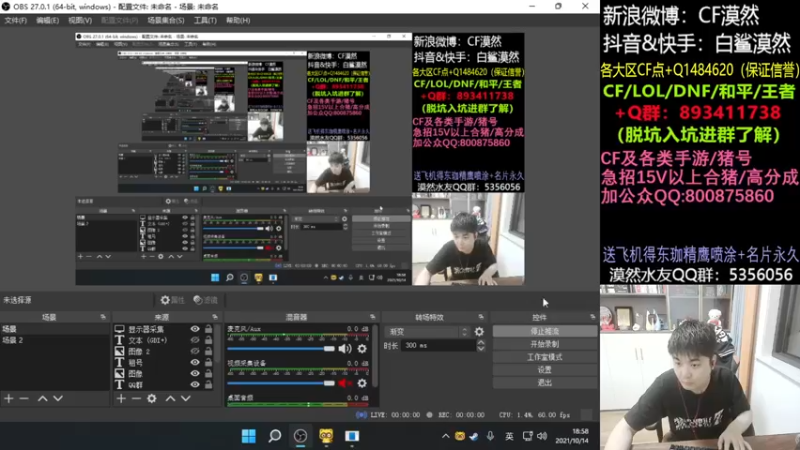Click the image icon of 图像 2 source
This screenshot has width=800, height=450.
(x=119, y=352)
